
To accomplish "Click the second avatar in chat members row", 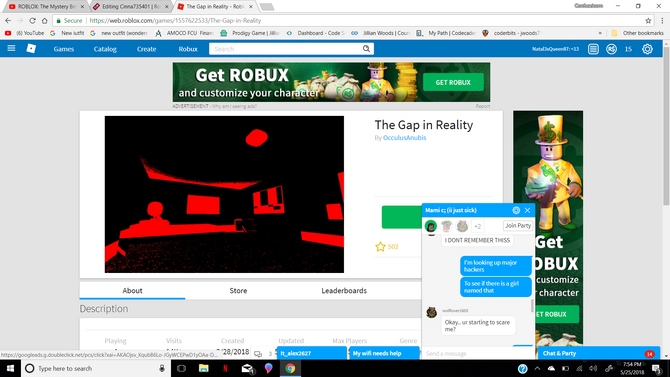I will coord(447,226).
